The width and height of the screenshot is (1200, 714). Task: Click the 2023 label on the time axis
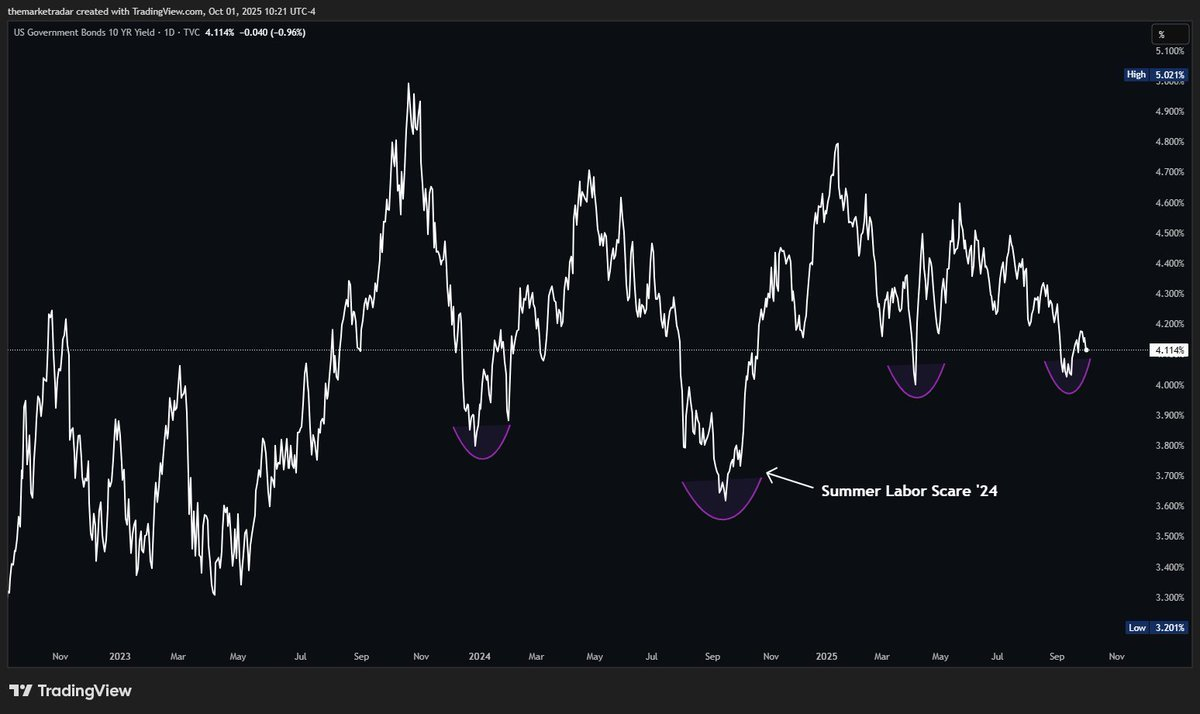tap(120, 657)
